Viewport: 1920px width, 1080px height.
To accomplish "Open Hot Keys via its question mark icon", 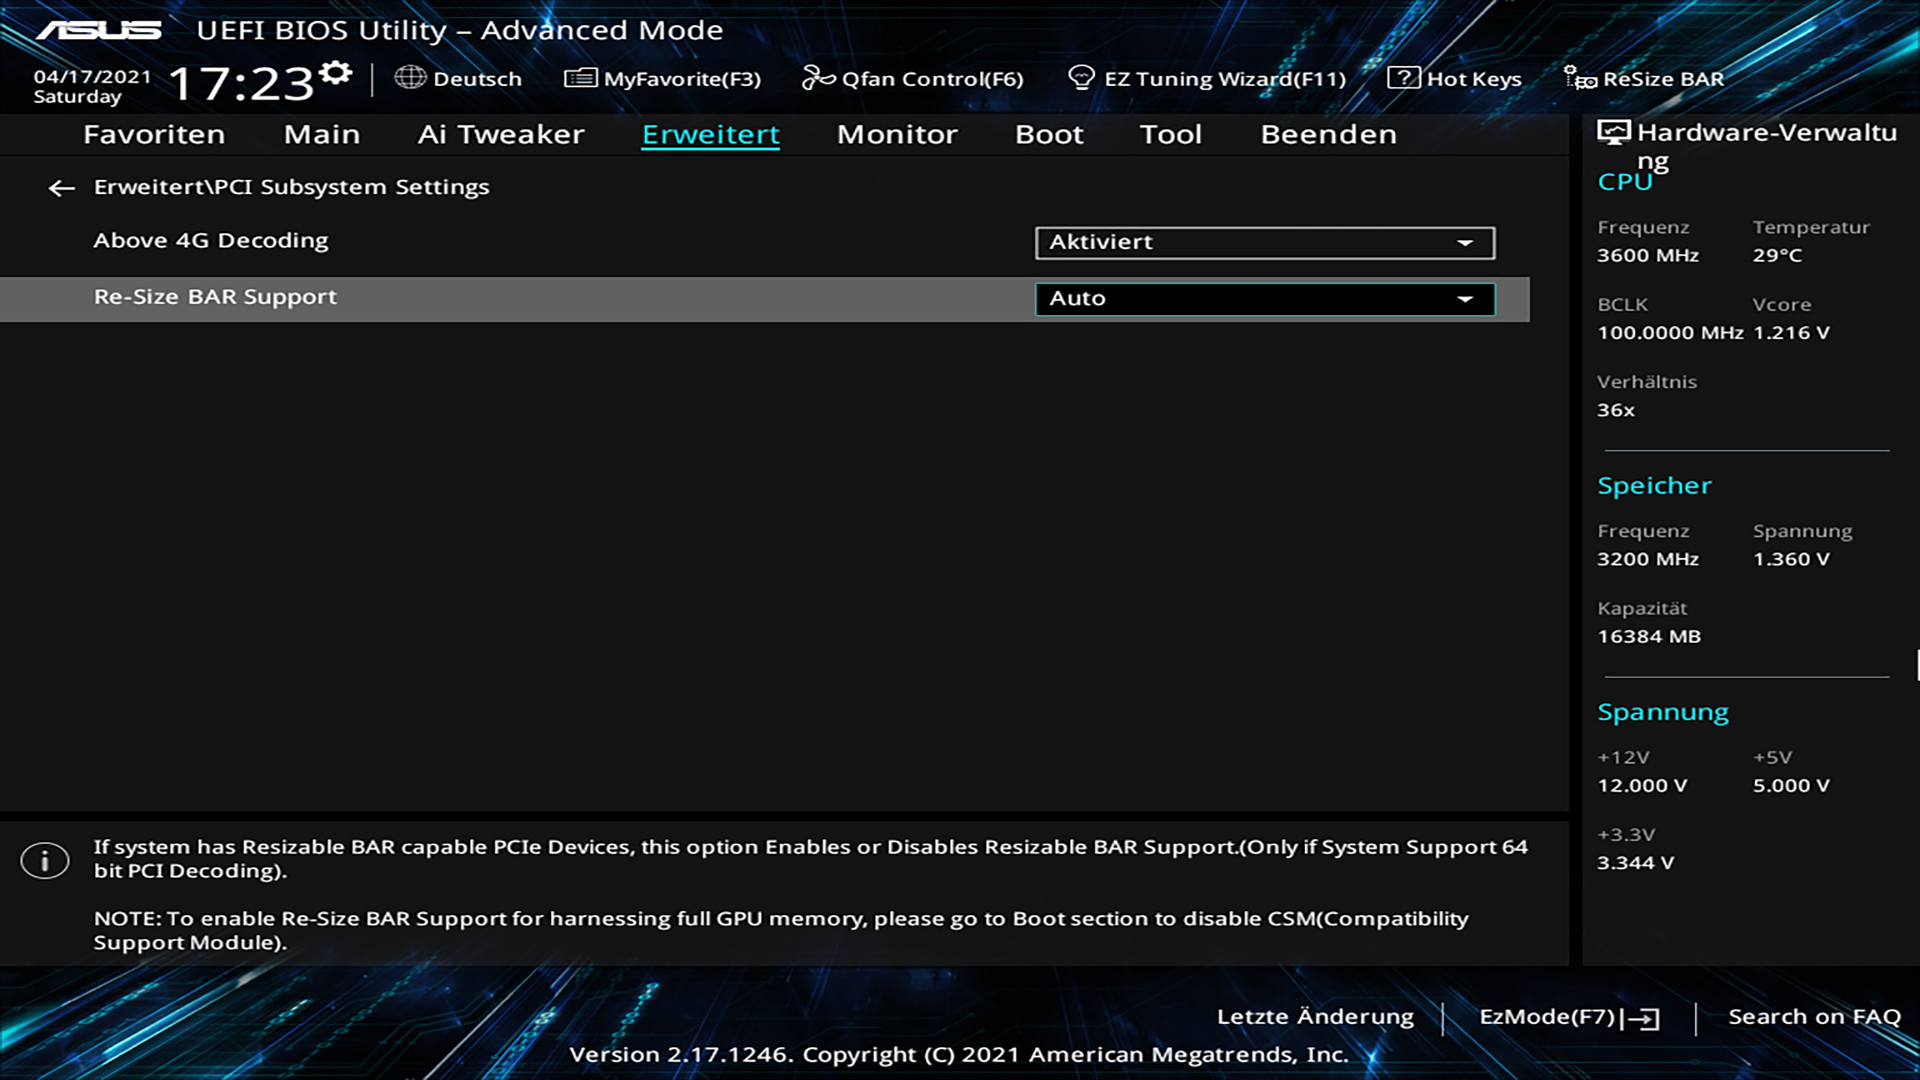I will coord(1403,78).
